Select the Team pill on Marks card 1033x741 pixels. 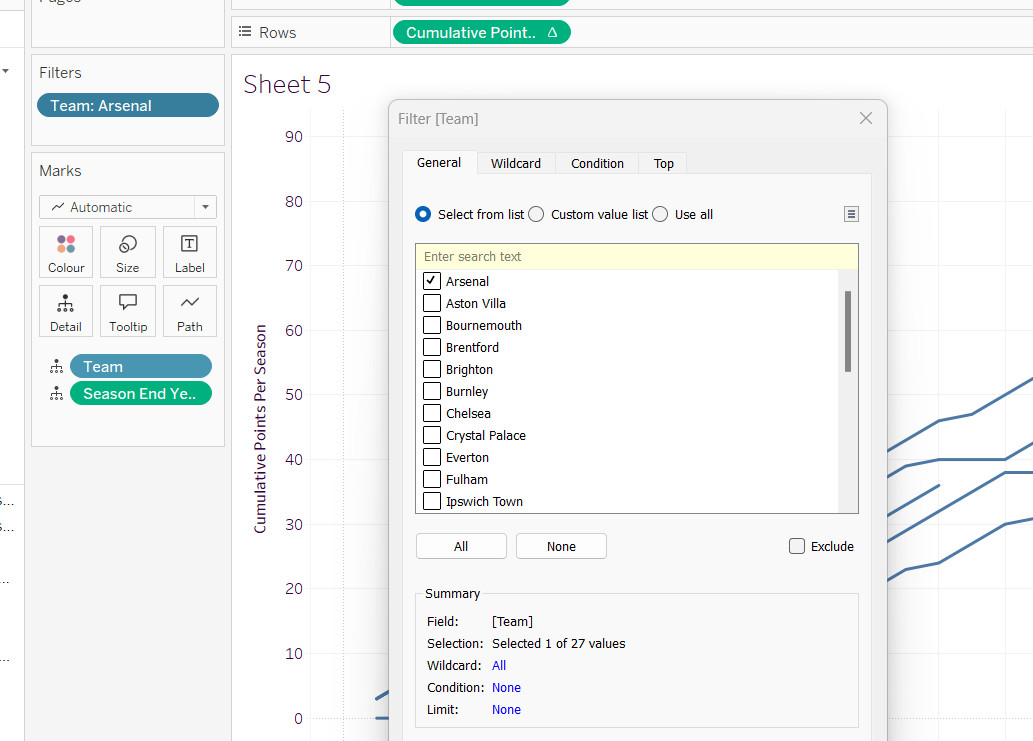coord(141,366)
